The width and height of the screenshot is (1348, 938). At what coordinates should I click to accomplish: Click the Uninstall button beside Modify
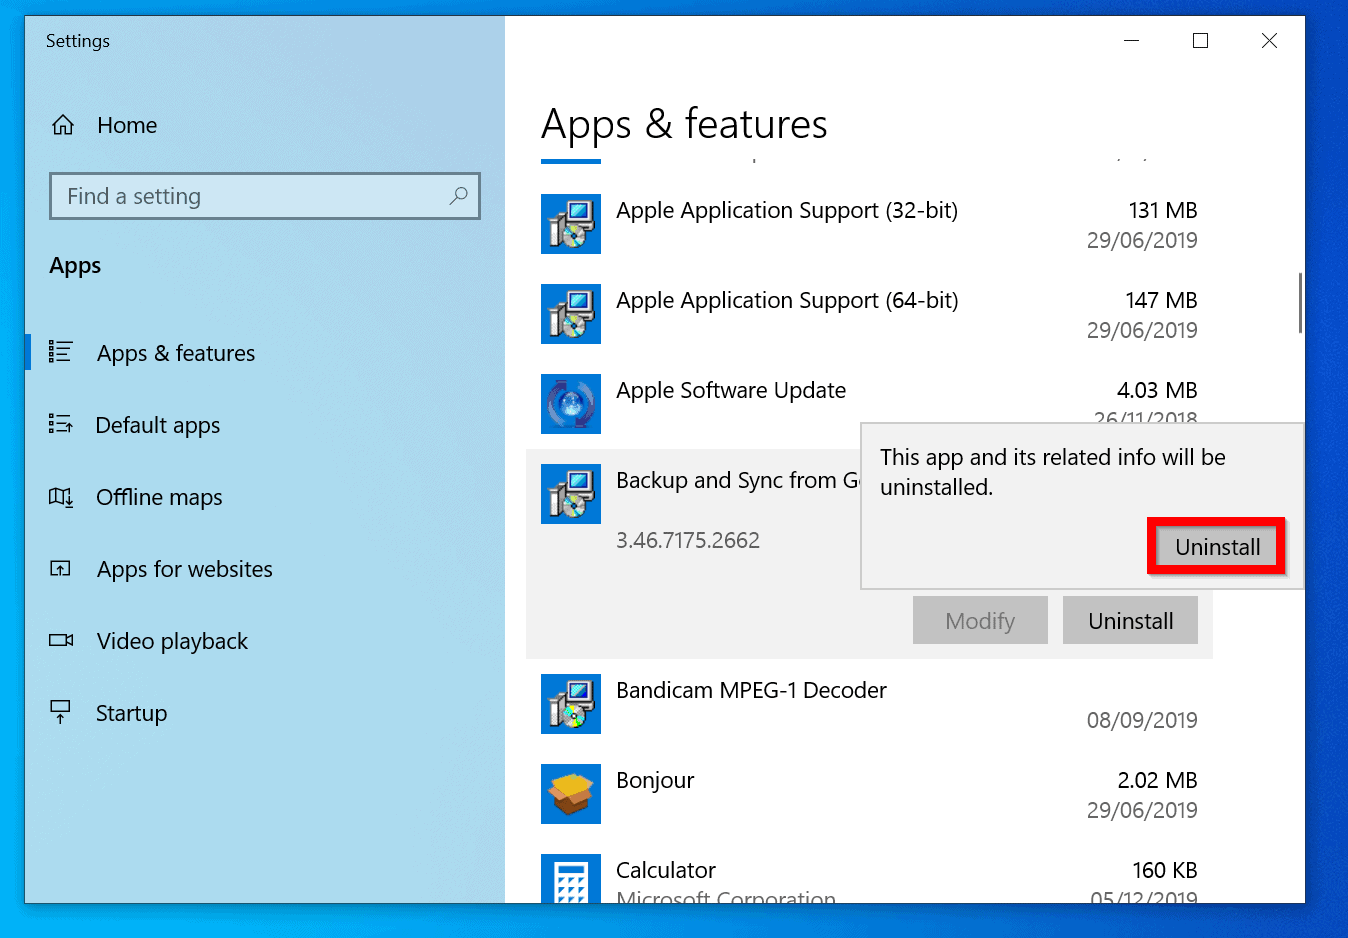coord(1130,621)
